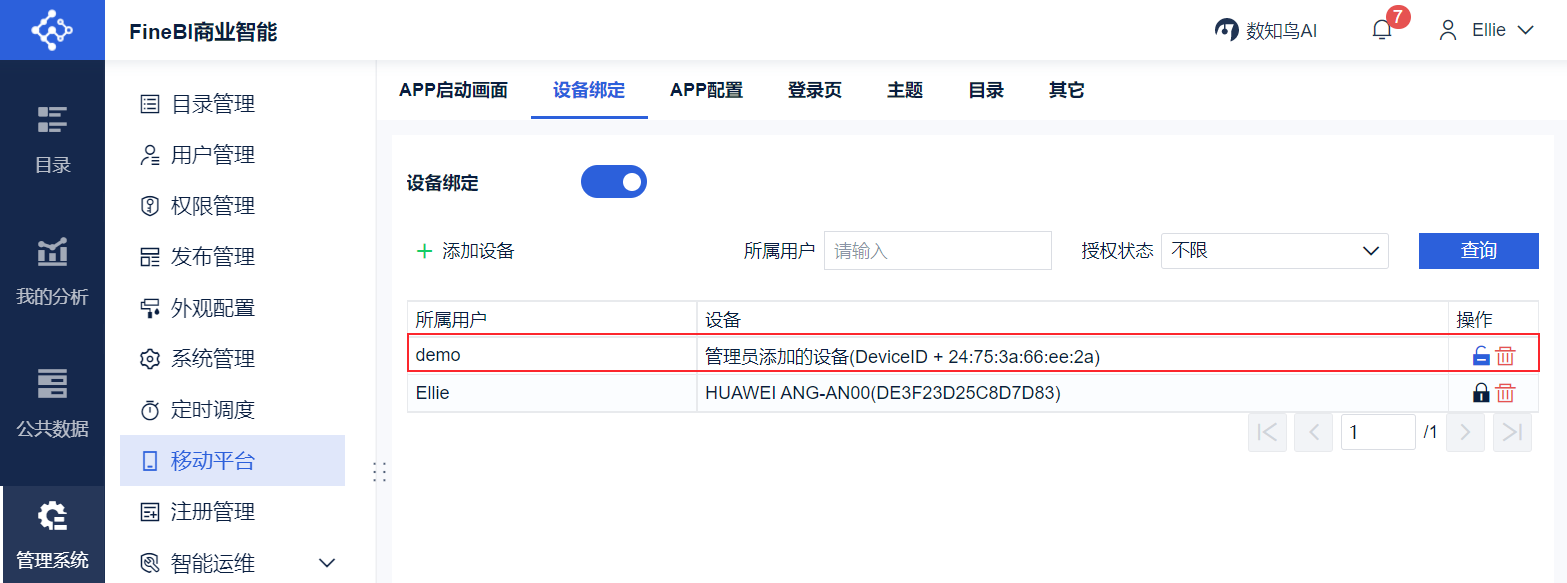Open 发布管理 in the sidebar
This screenshot has width=1567, height=583.
[232, 257]
